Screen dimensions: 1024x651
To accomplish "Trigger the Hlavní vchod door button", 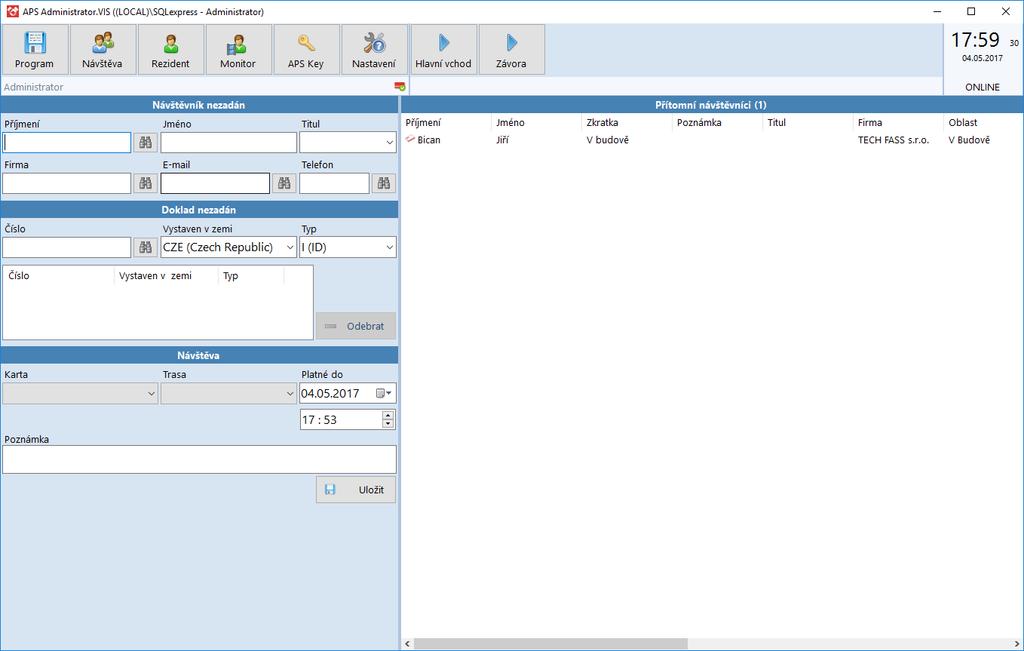I will click(x=443, y=50).
